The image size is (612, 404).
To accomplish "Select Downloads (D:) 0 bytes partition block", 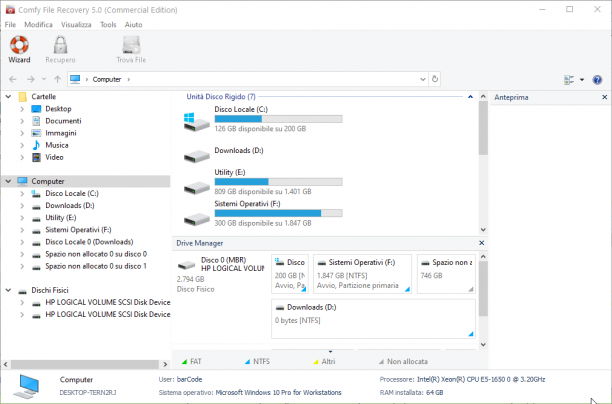I will 374,319.
